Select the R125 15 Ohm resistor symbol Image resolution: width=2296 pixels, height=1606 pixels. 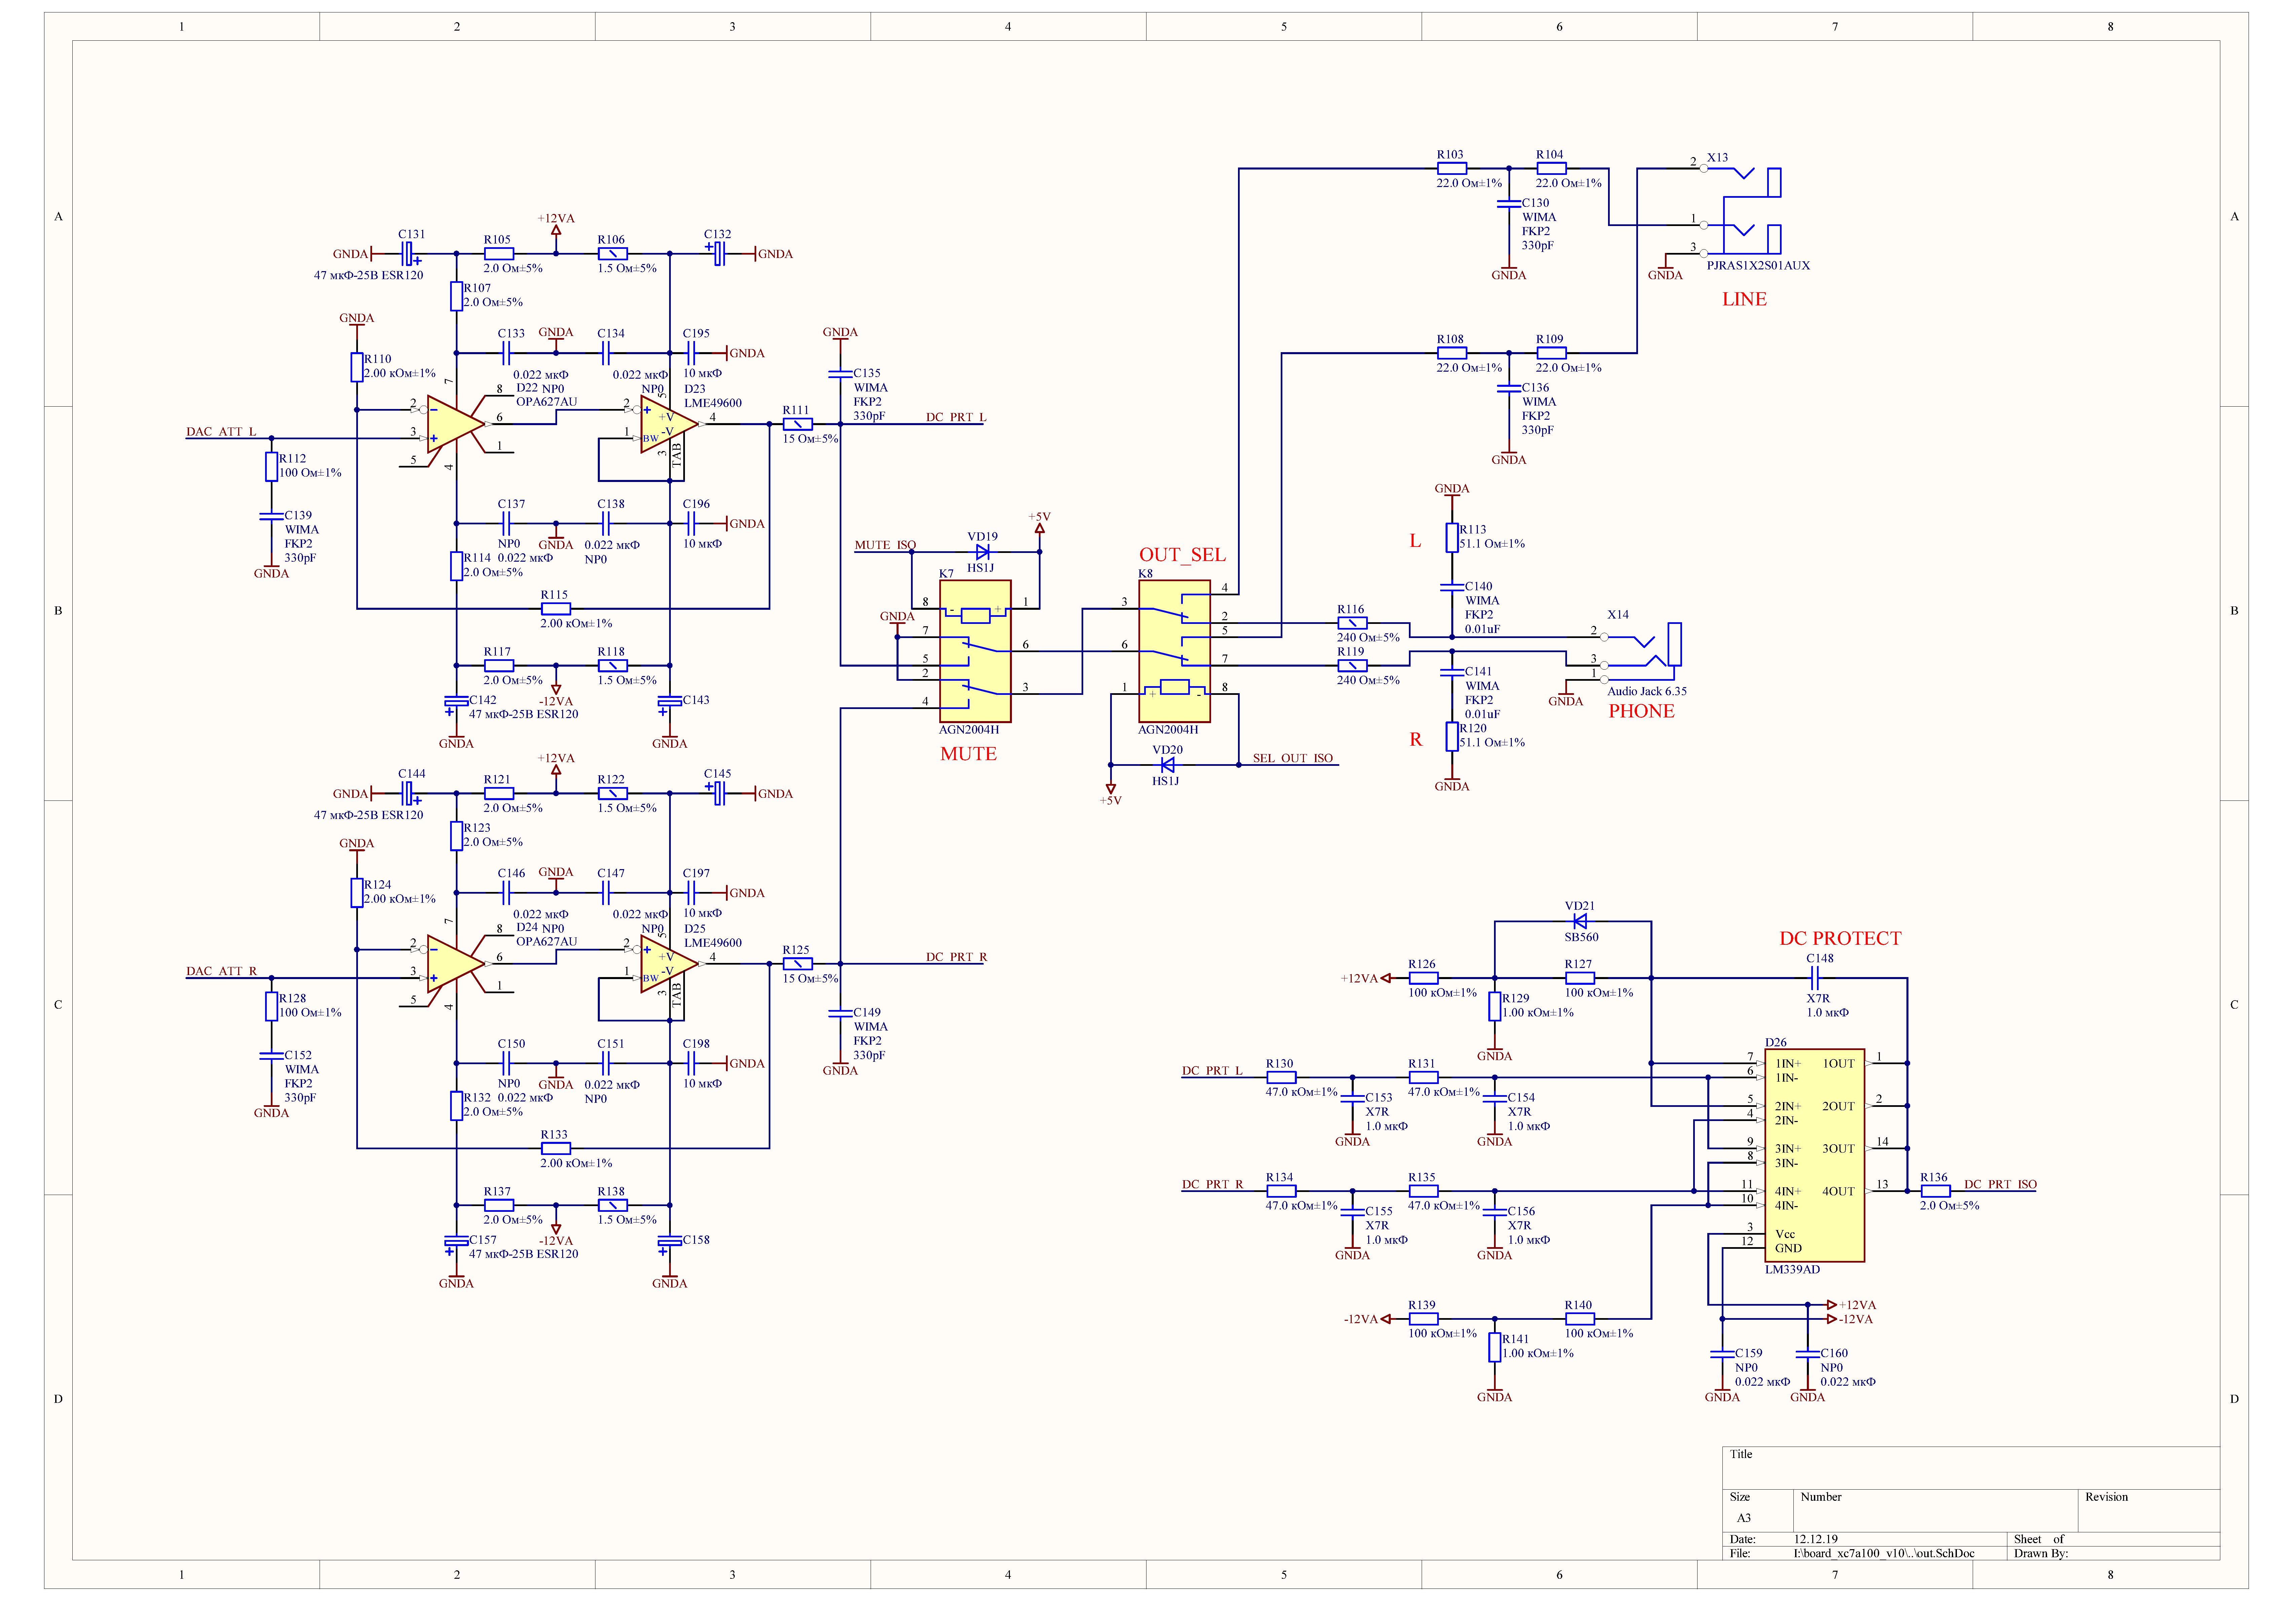click(x=797, y=964)
